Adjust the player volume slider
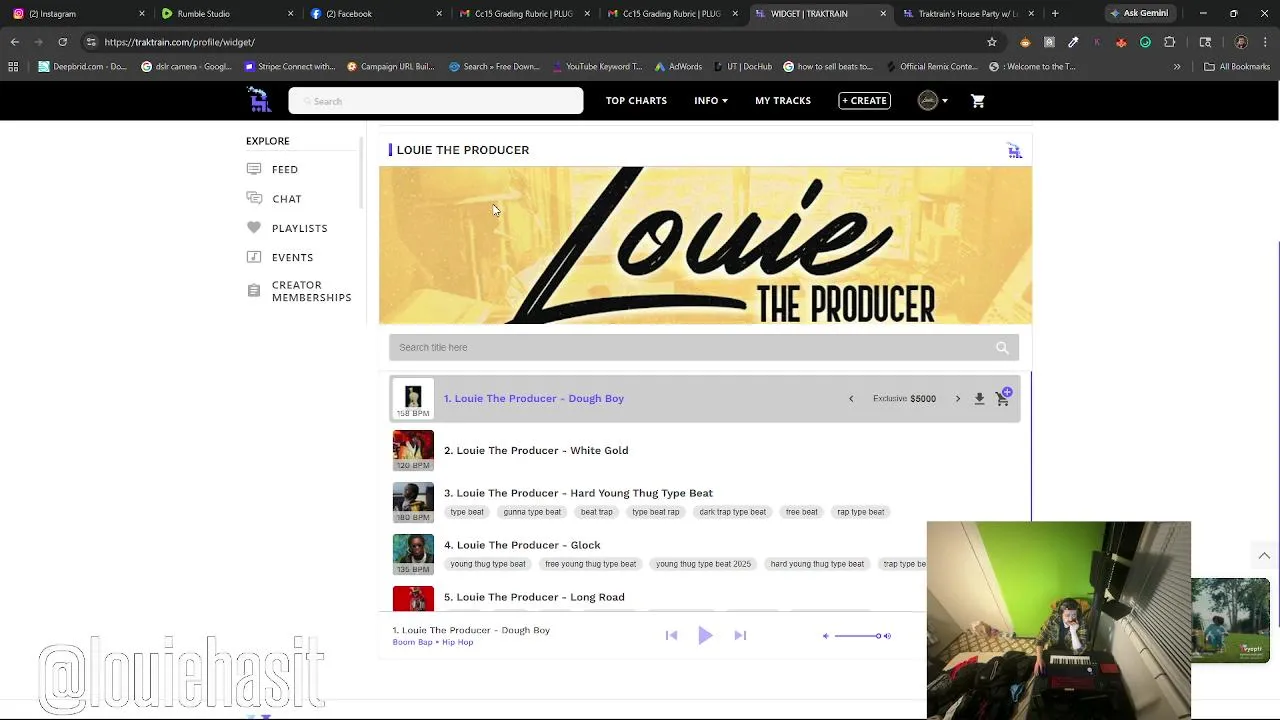The image size is (1280, 720). tap(858, 636)
